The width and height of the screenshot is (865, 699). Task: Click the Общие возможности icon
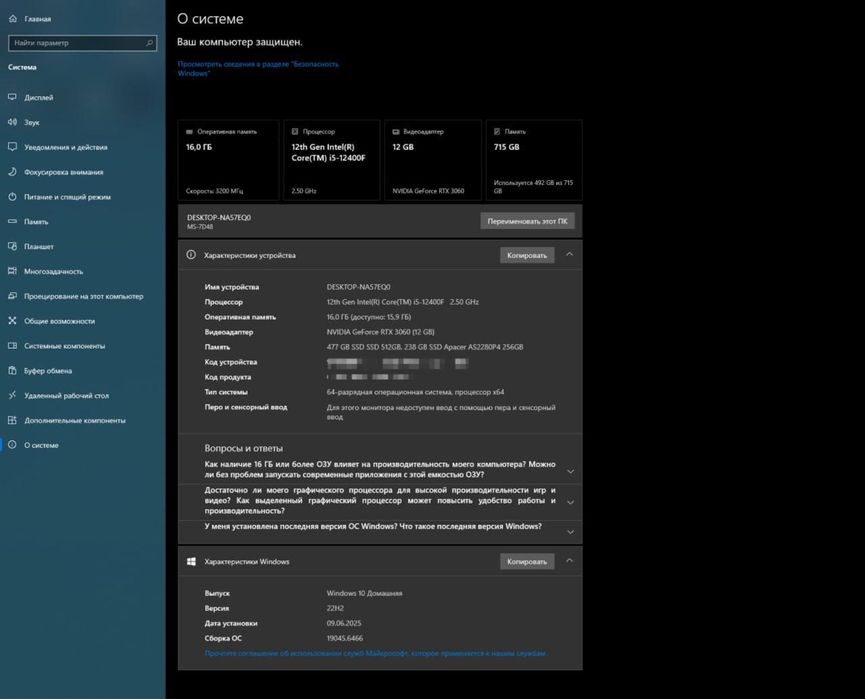[x=13, y=321]
